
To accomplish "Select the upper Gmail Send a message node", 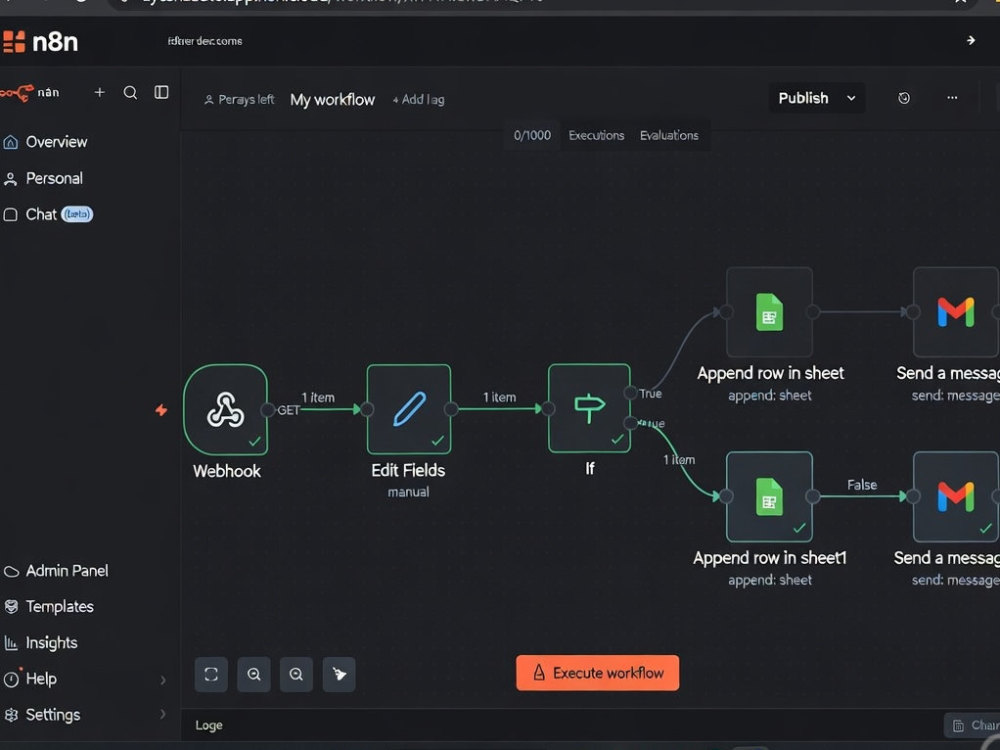I will (956, 312).
